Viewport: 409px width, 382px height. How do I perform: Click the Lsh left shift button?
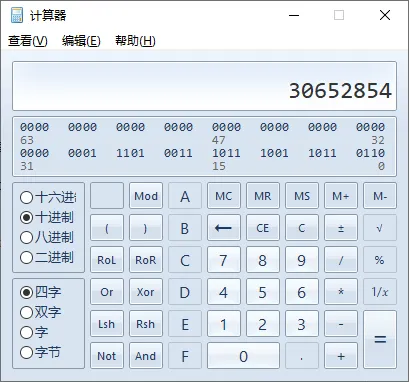[107, 324]
